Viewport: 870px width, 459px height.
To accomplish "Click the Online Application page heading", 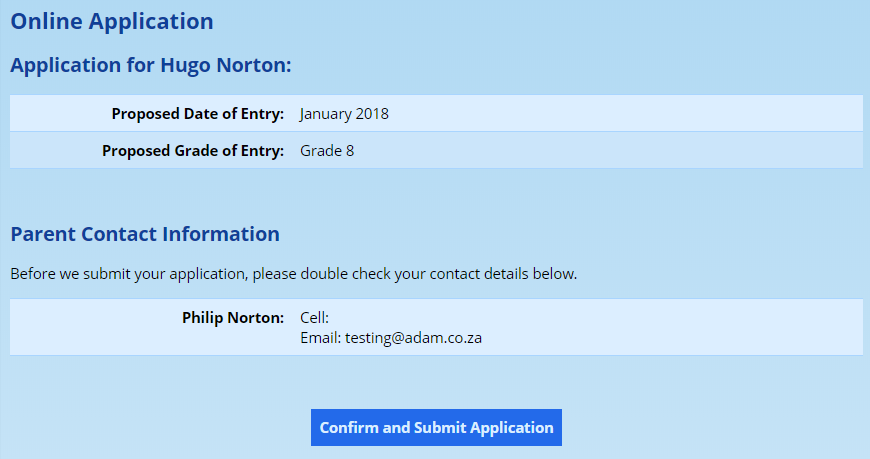I will [x=112, y=21].
